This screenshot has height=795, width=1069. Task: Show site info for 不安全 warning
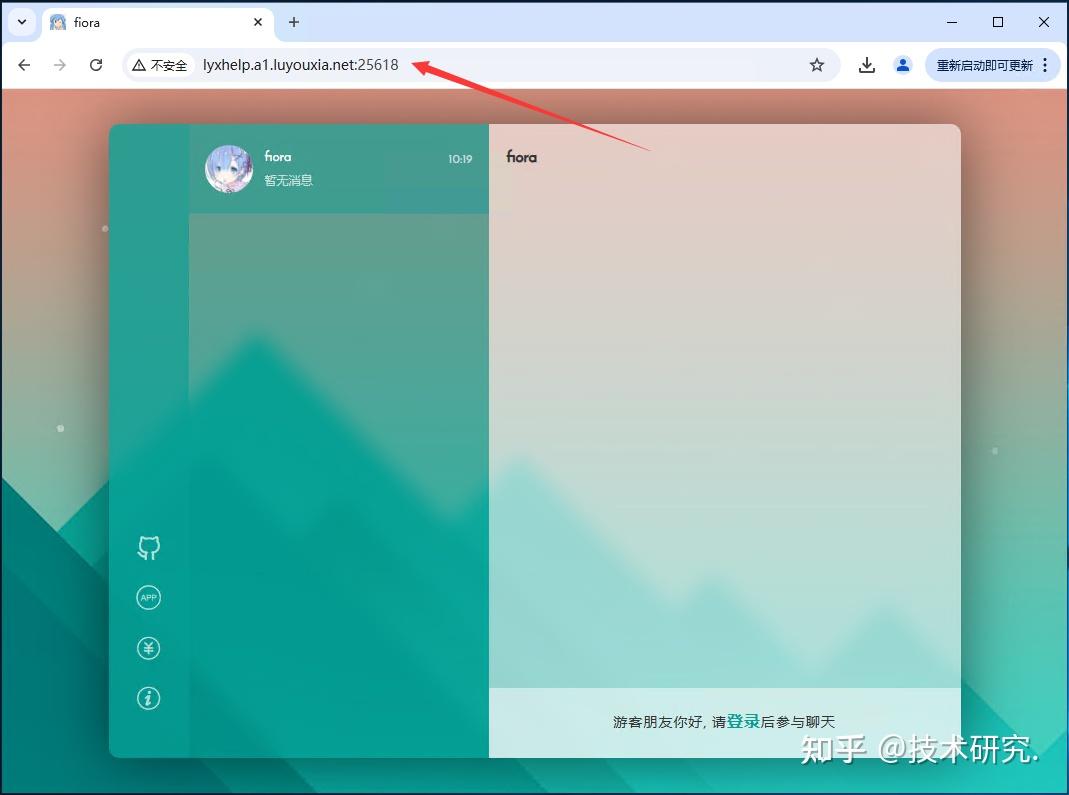(x=160, y=65)
